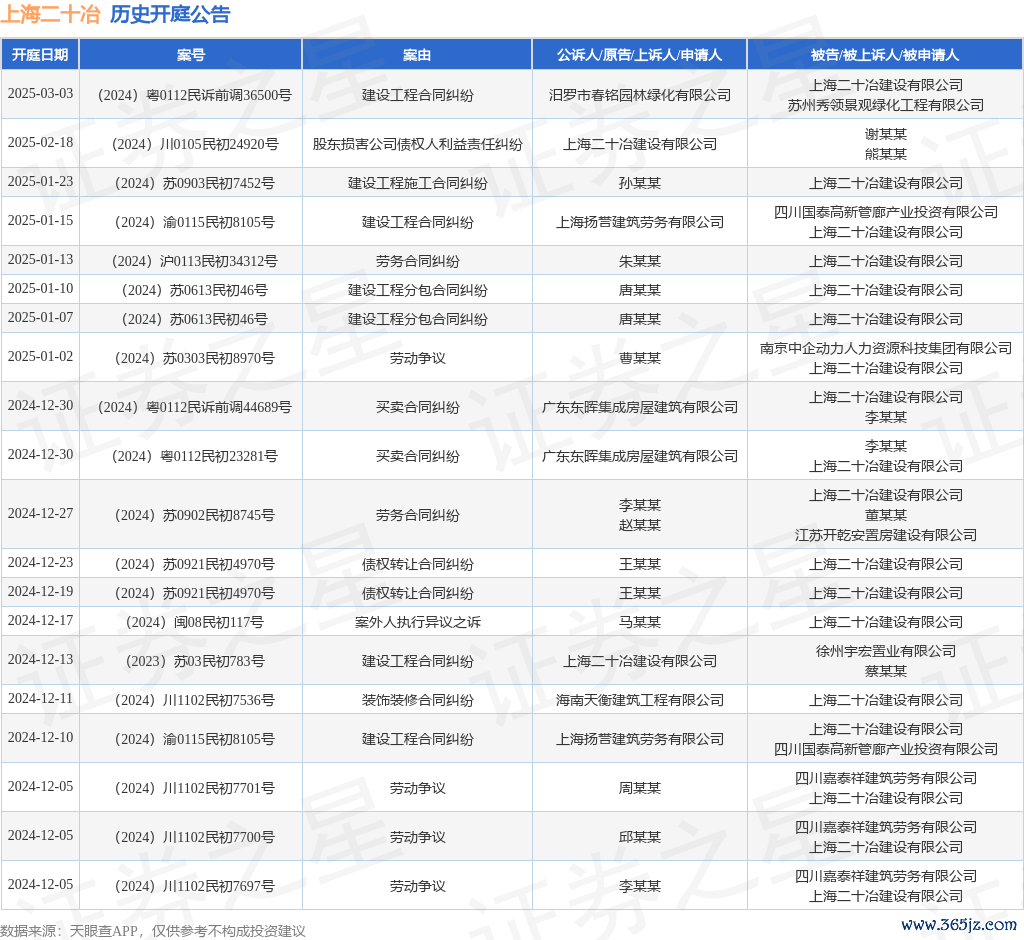Click defendant 苏州秀领景观绿化工程有限公司
The height and width of the screenshot is (940, 1024).
(x=886, y=105)
